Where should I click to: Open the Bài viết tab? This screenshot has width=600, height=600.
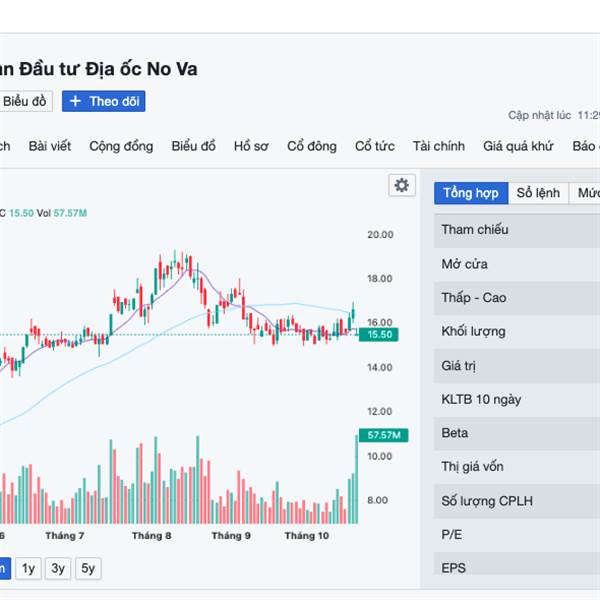tap(50, 146)
